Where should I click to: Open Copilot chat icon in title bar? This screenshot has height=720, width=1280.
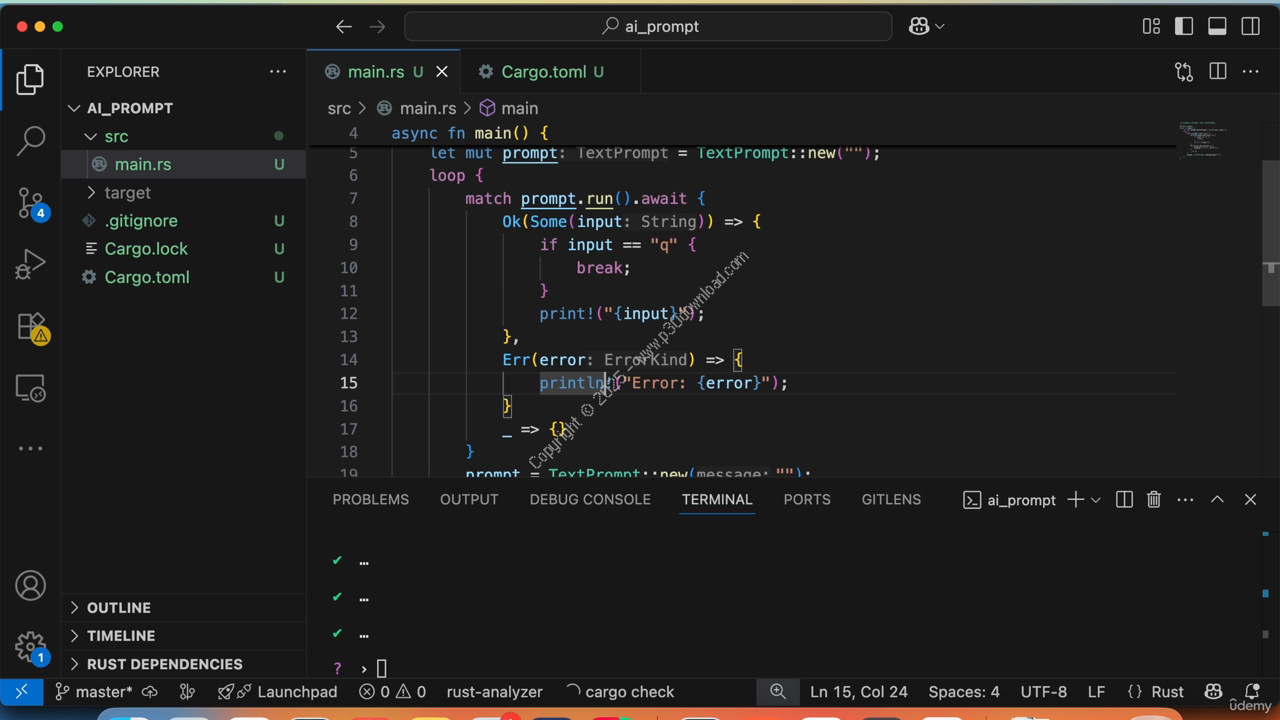coord(919,27)
